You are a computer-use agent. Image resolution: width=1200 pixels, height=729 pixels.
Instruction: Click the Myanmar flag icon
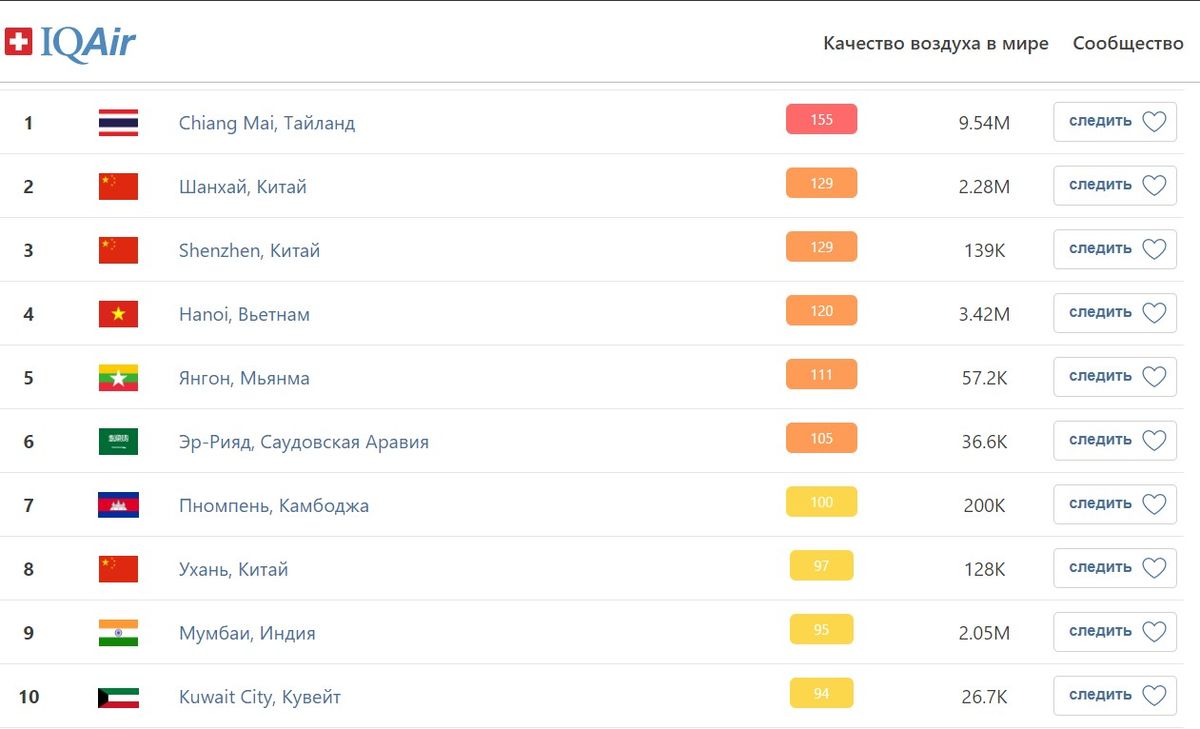tap(118, 378)
